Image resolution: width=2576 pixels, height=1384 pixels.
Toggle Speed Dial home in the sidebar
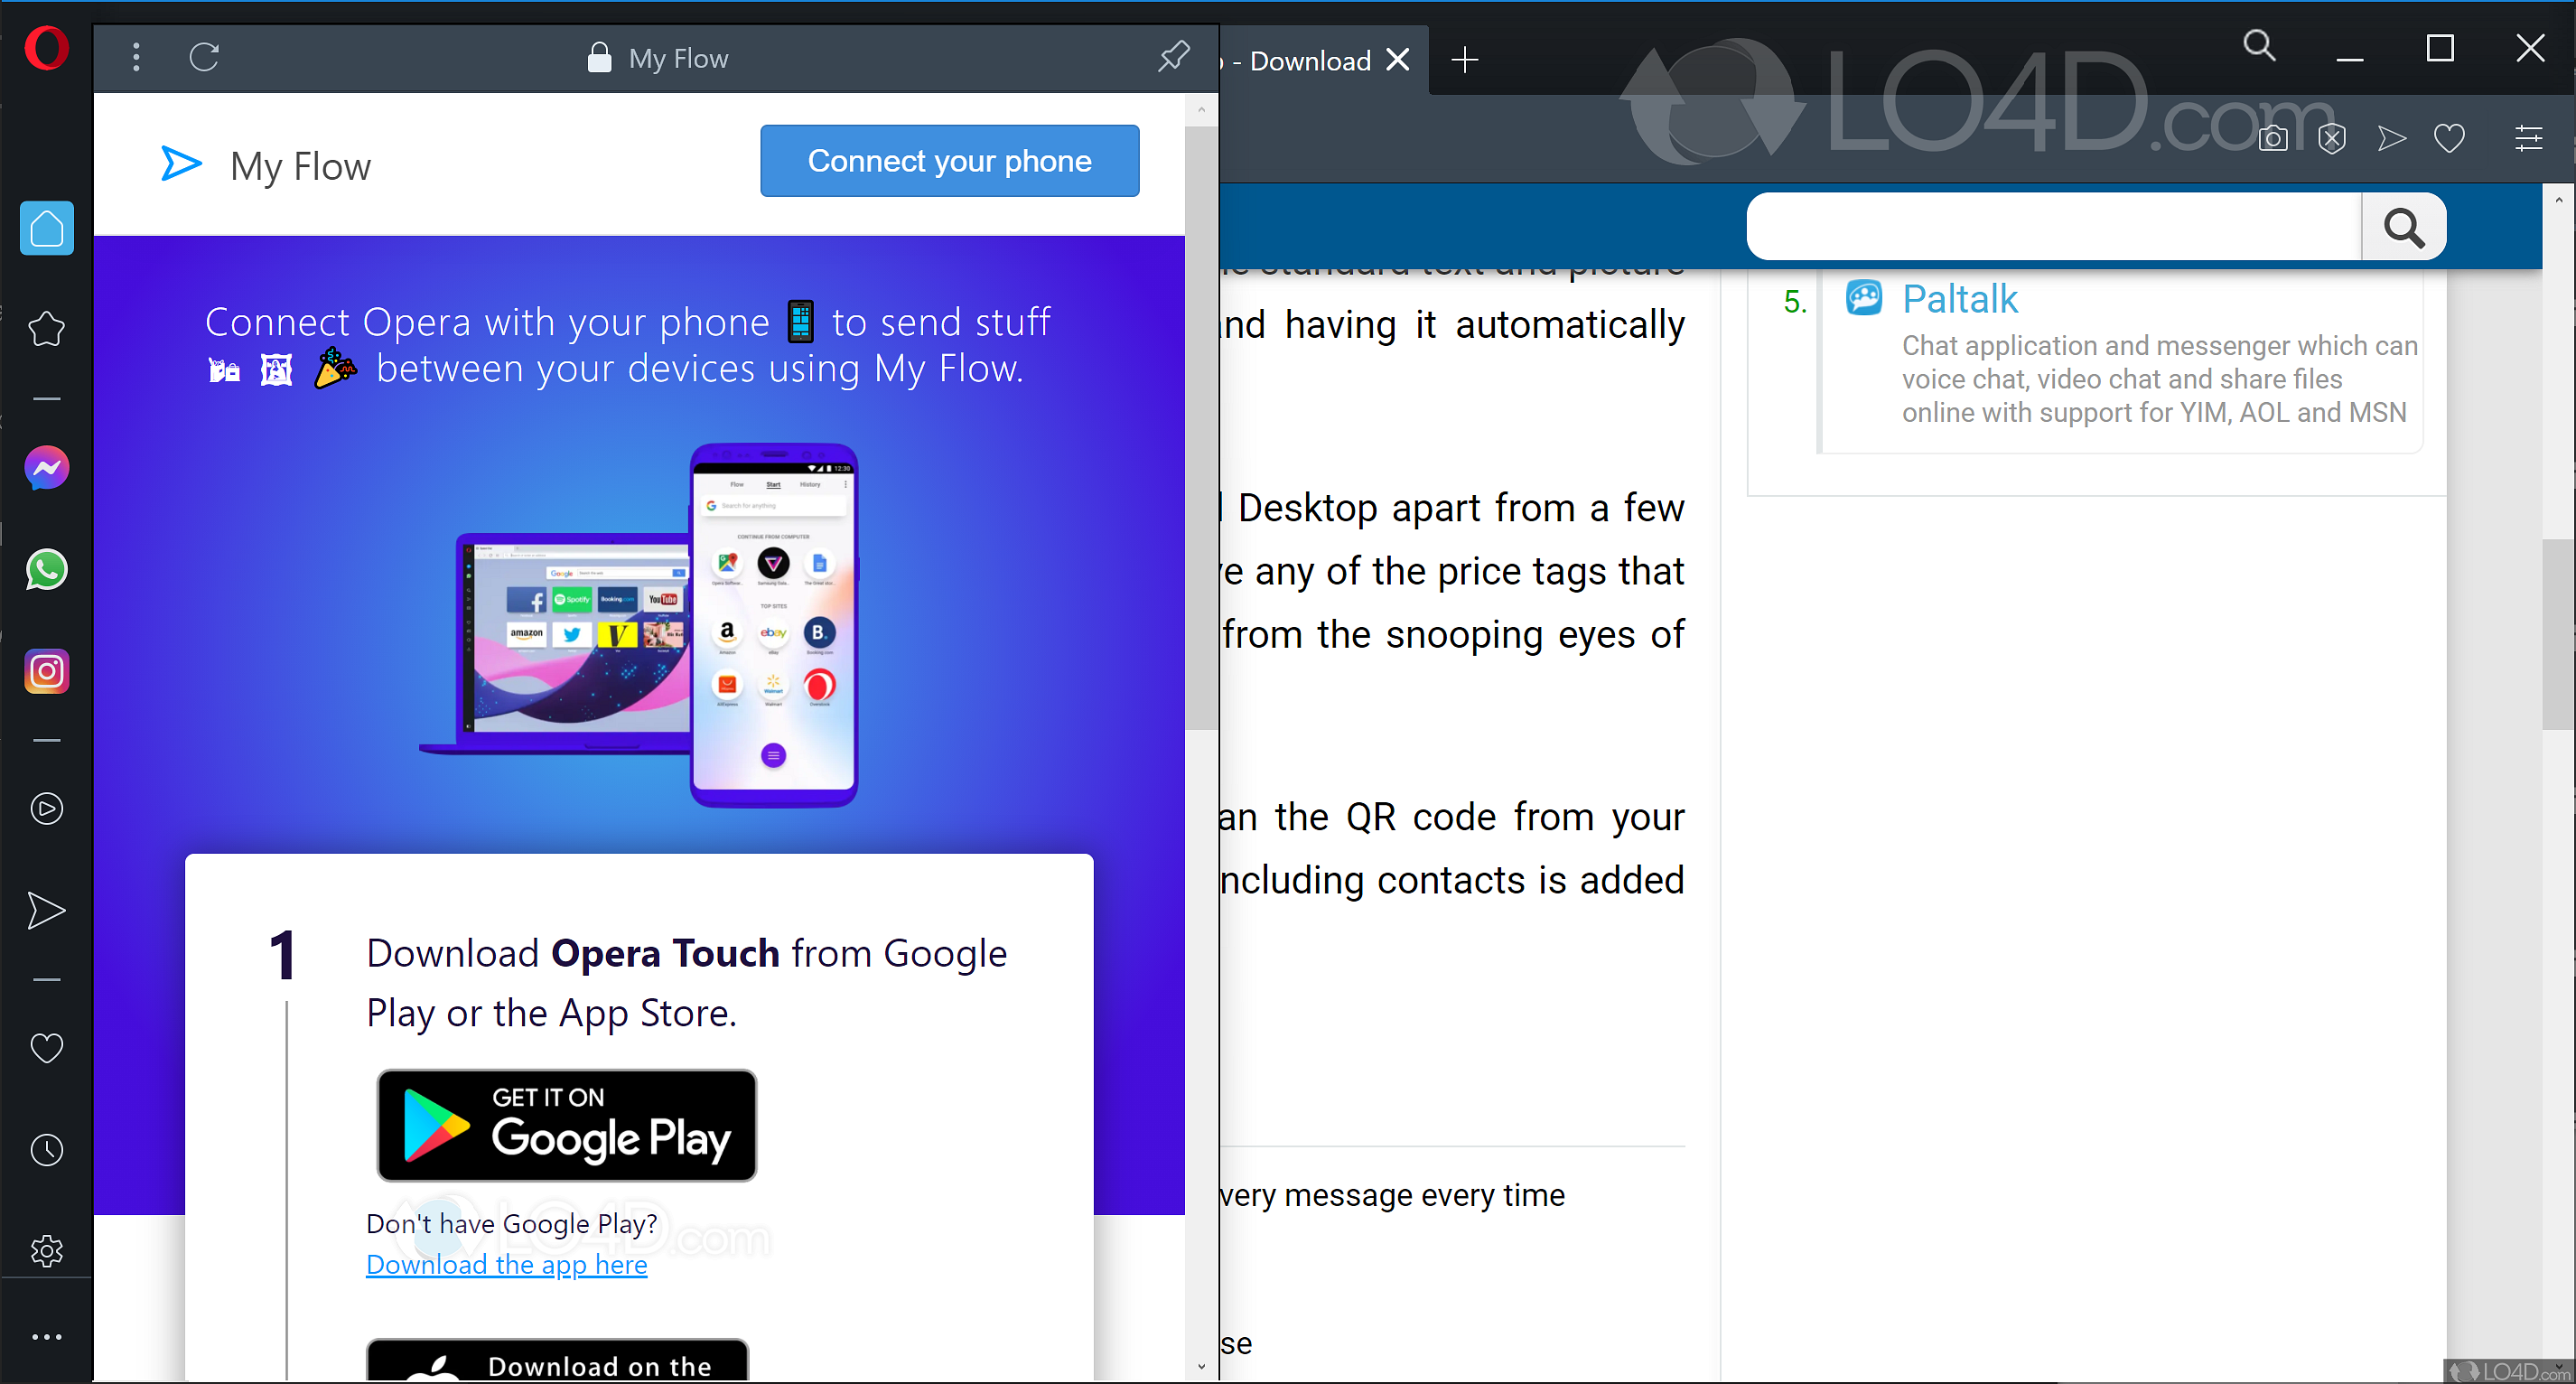pyautogui.click(x=46, y=228)
